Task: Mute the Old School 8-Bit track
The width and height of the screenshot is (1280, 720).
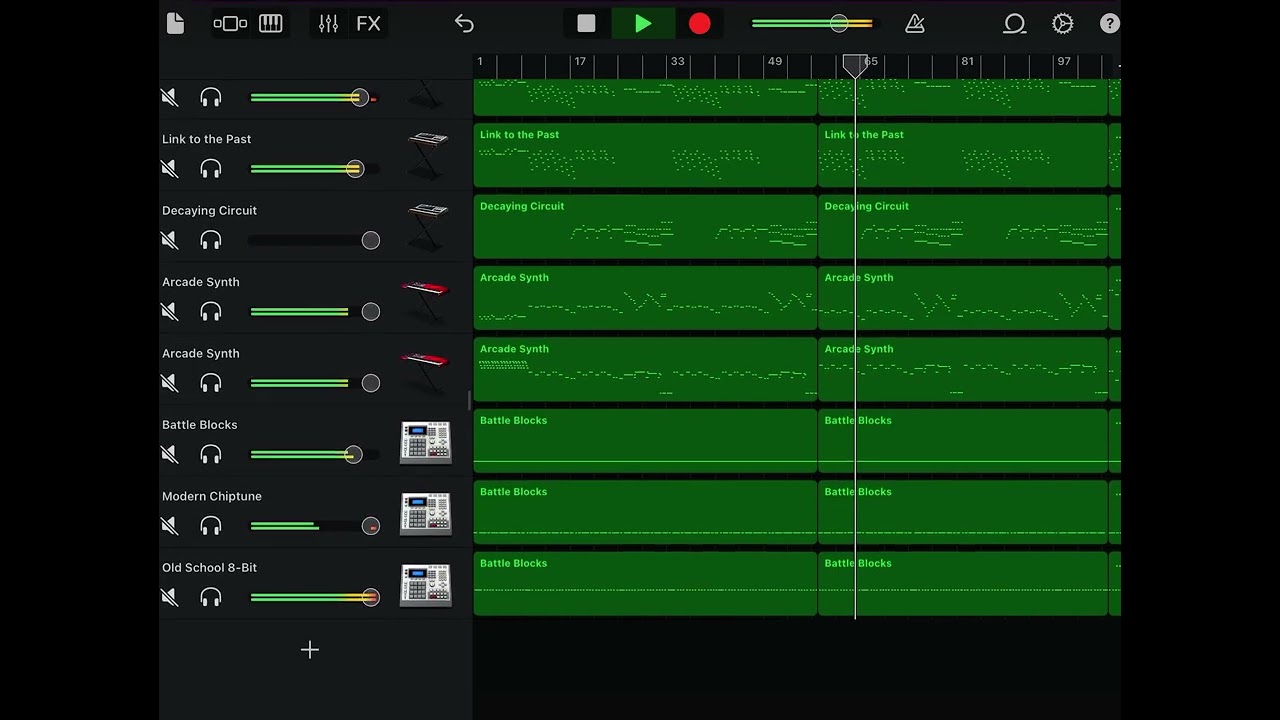Action: 170,597
